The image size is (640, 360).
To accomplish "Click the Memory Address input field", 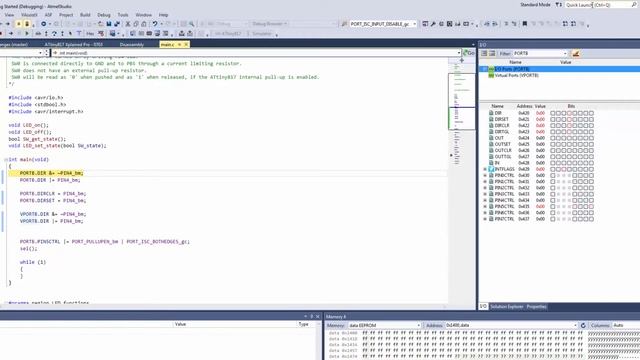I will point(511,325).
